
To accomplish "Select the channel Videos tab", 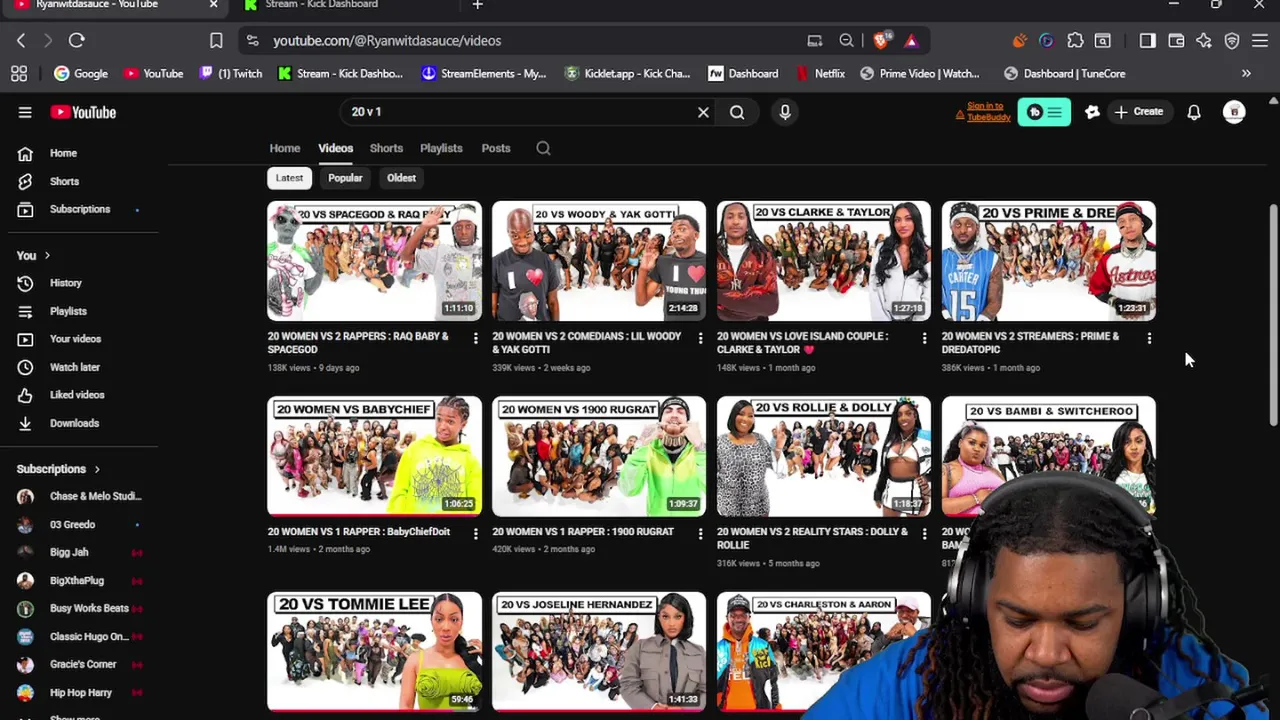I will pos(336,148).
